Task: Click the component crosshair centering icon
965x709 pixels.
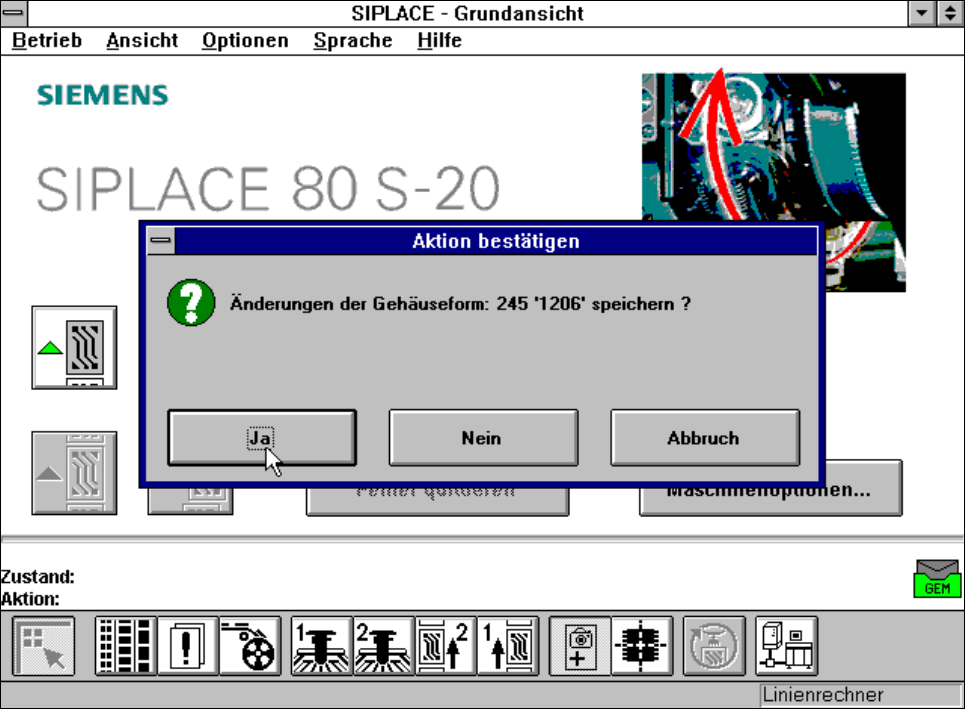Action: click(642, 646)
